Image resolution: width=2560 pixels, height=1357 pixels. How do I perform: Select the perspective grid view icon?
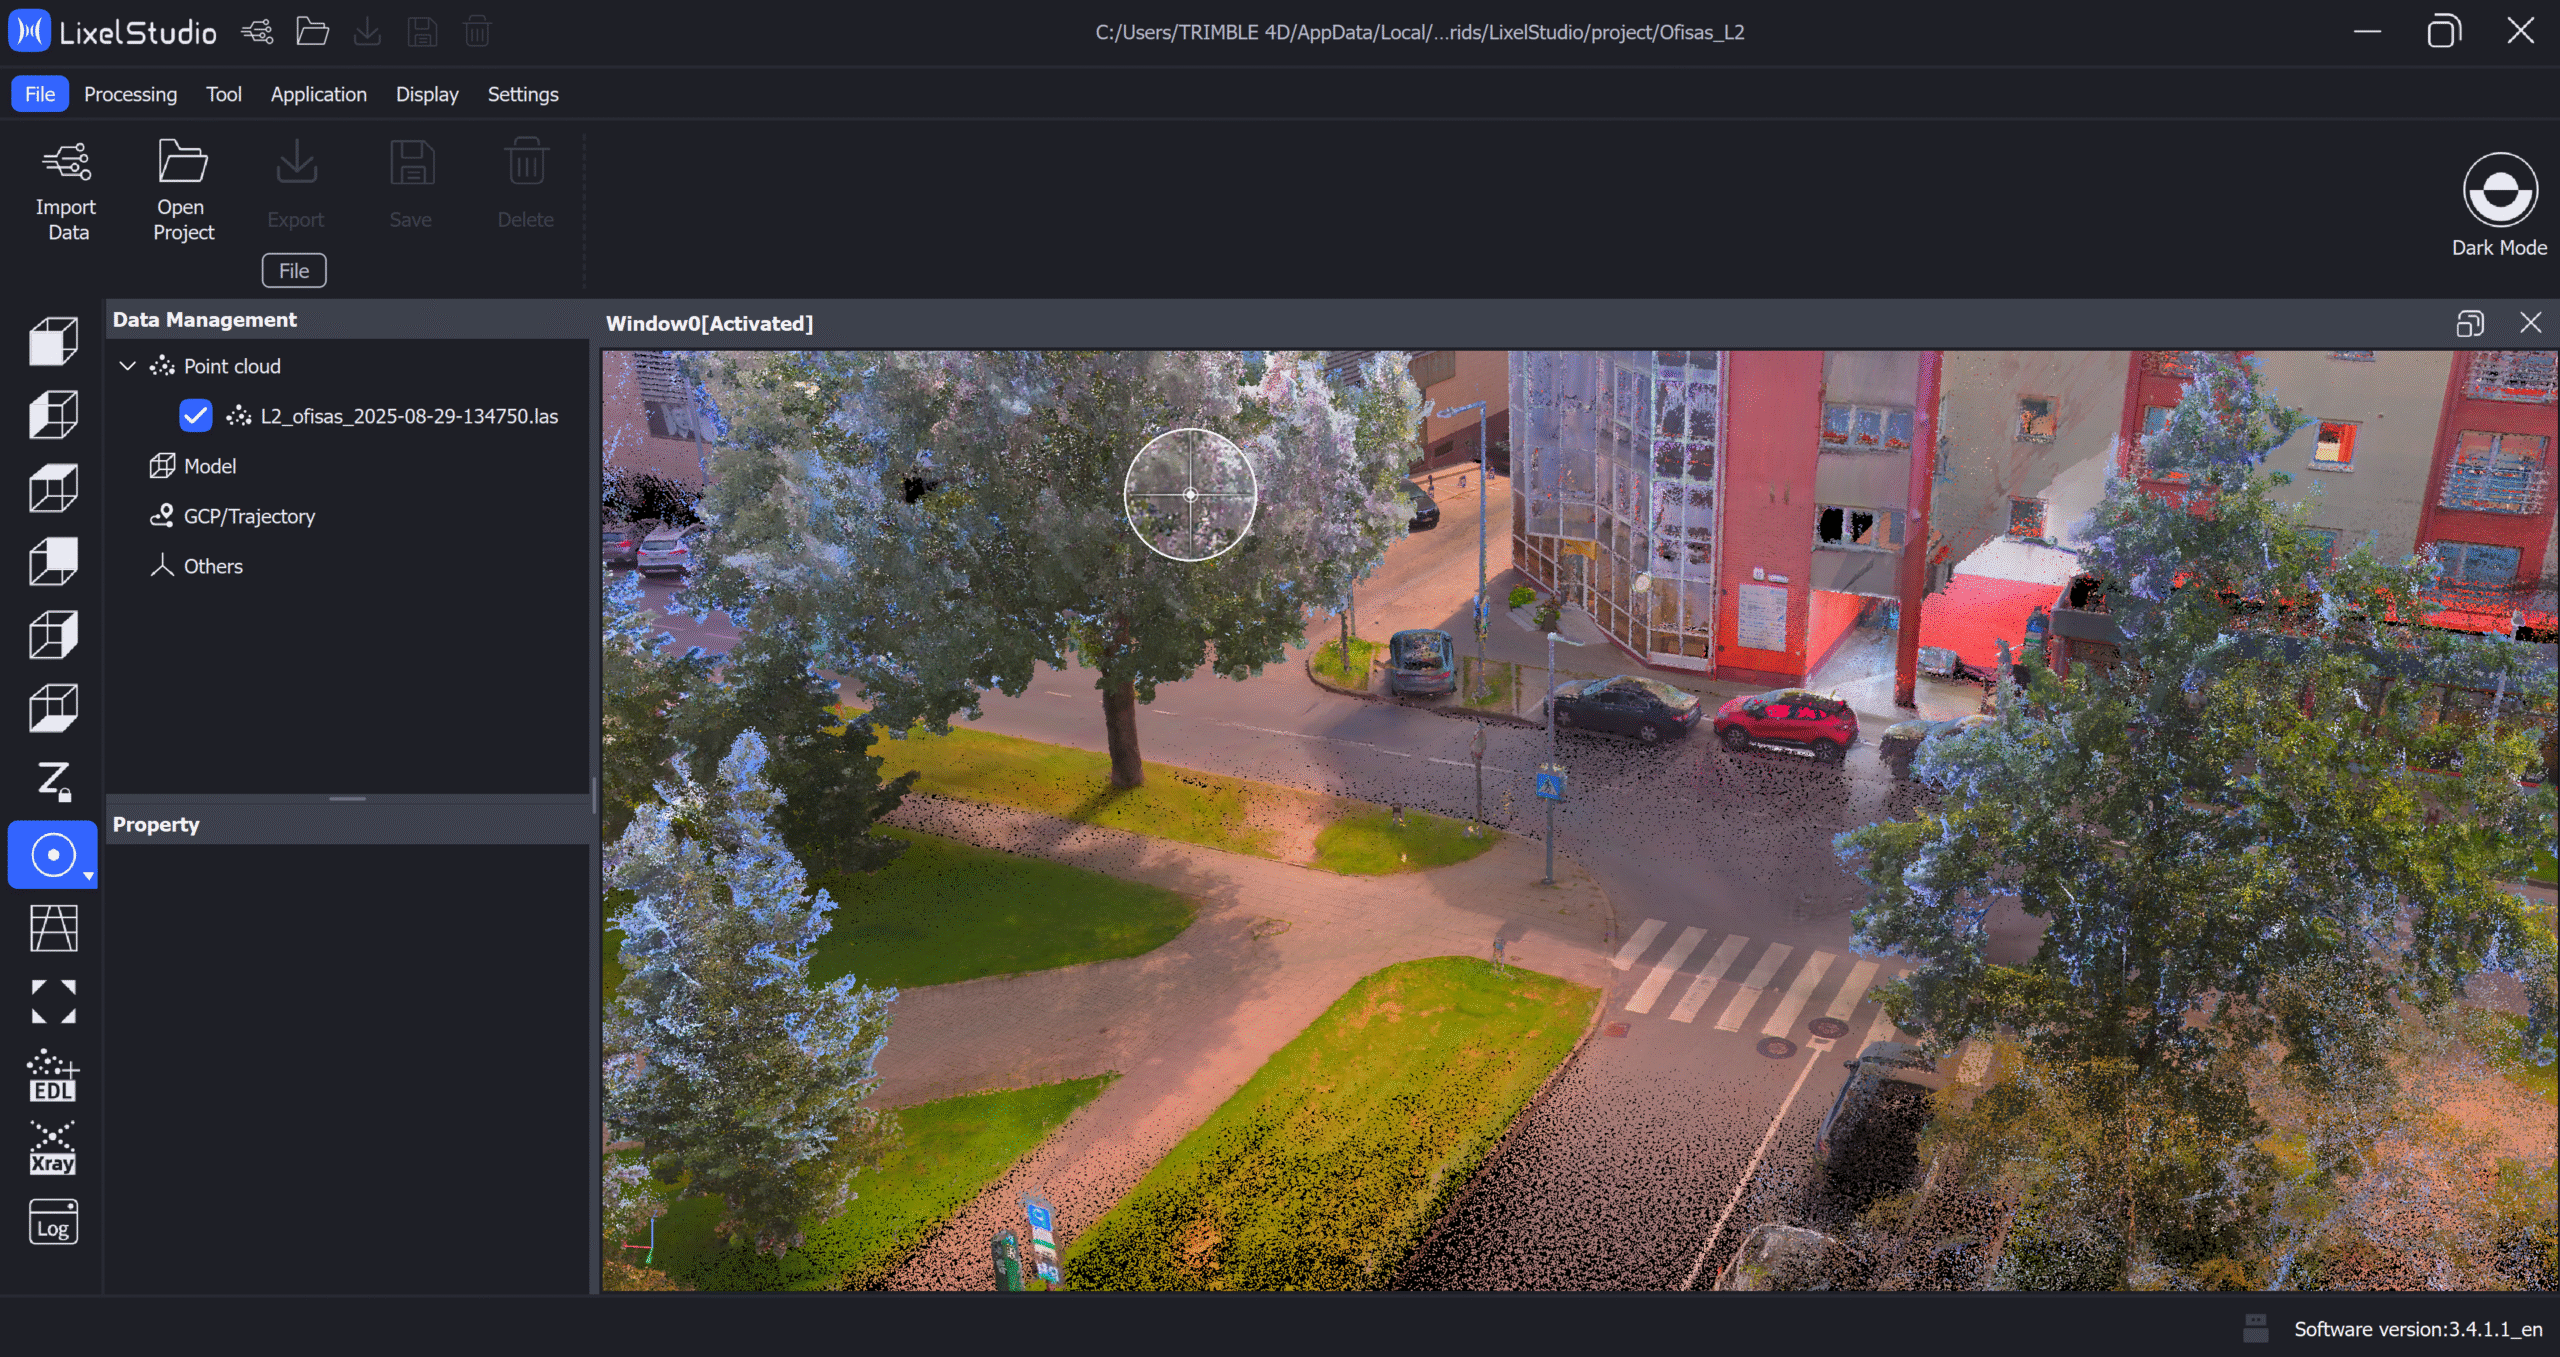(53, 928)
